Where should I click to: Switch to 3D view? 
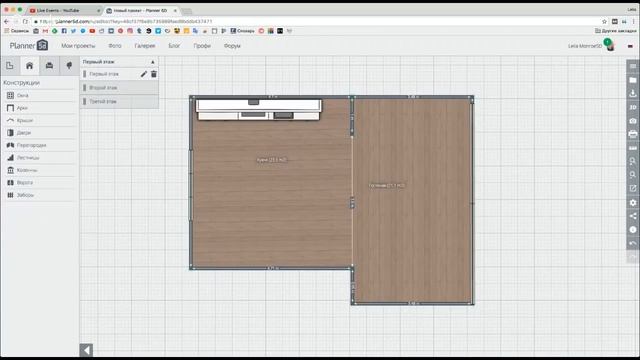633,107
